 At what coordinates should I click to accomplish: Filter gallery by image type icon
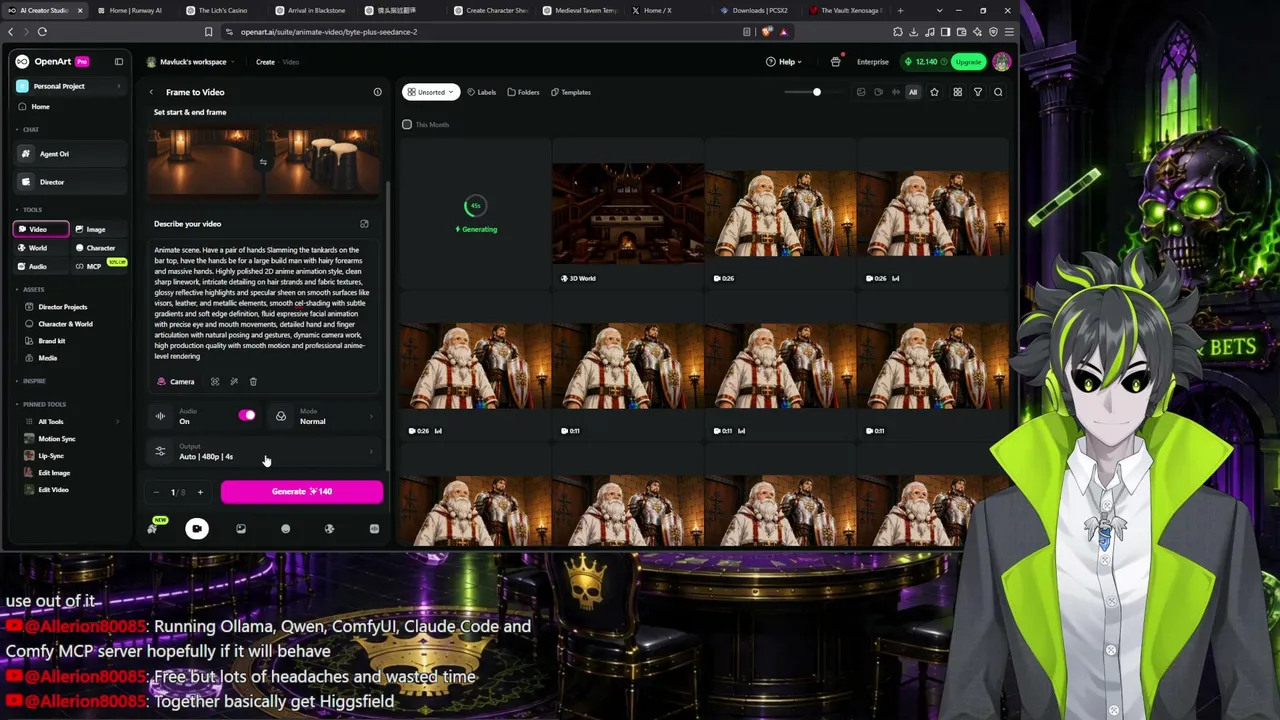click(861, 92)
